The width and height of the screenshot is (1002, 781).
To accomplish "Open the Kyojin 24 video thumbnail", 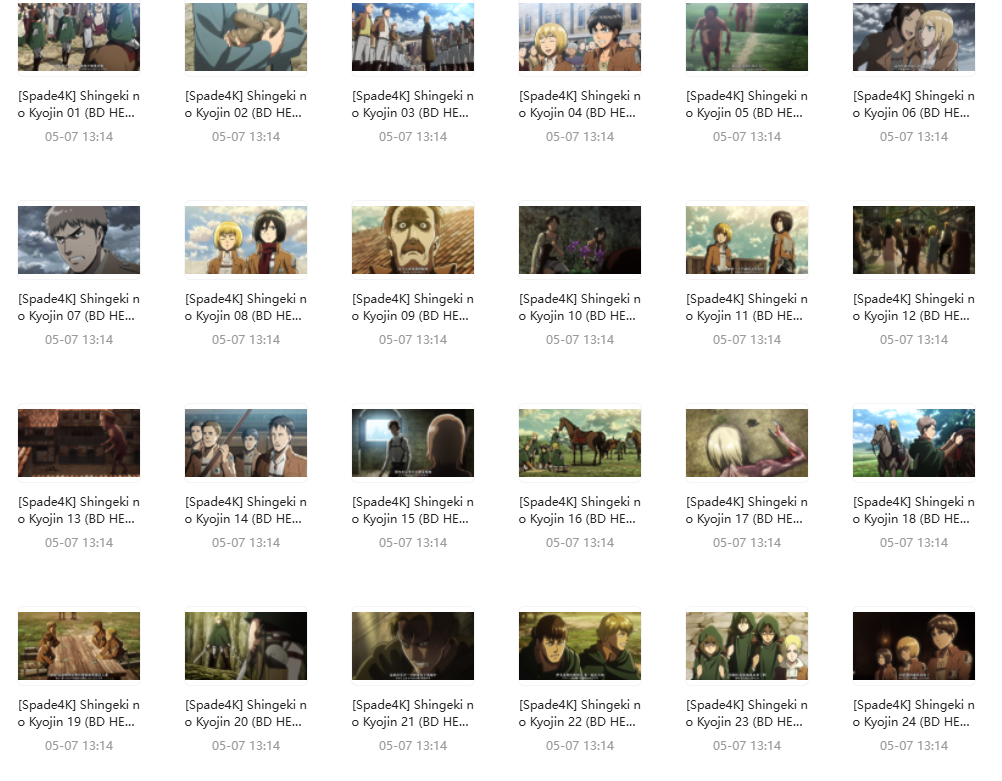I will [x=914, y=646].
